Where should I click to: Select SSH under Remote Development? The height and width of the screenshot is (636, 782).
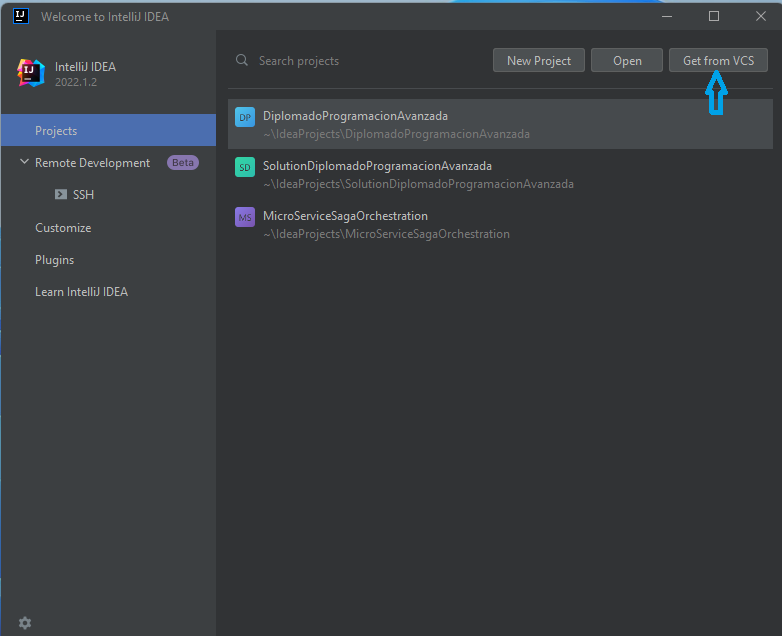coord(83,195)
